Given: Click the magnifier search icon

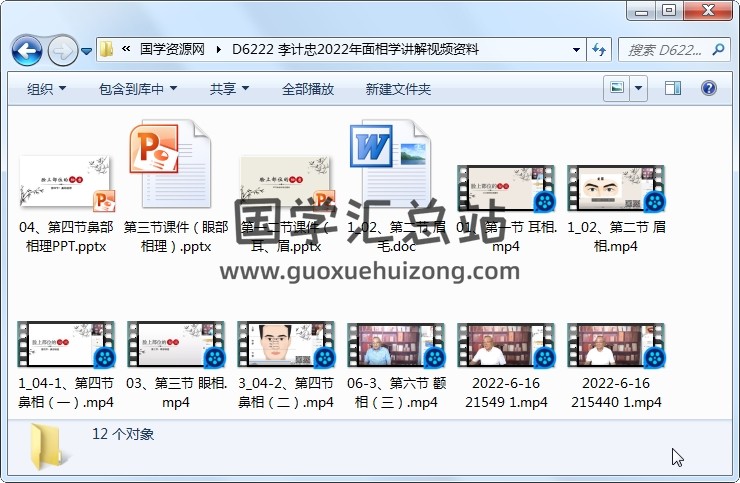Looking at the screenshot, I should pos(719,49).
